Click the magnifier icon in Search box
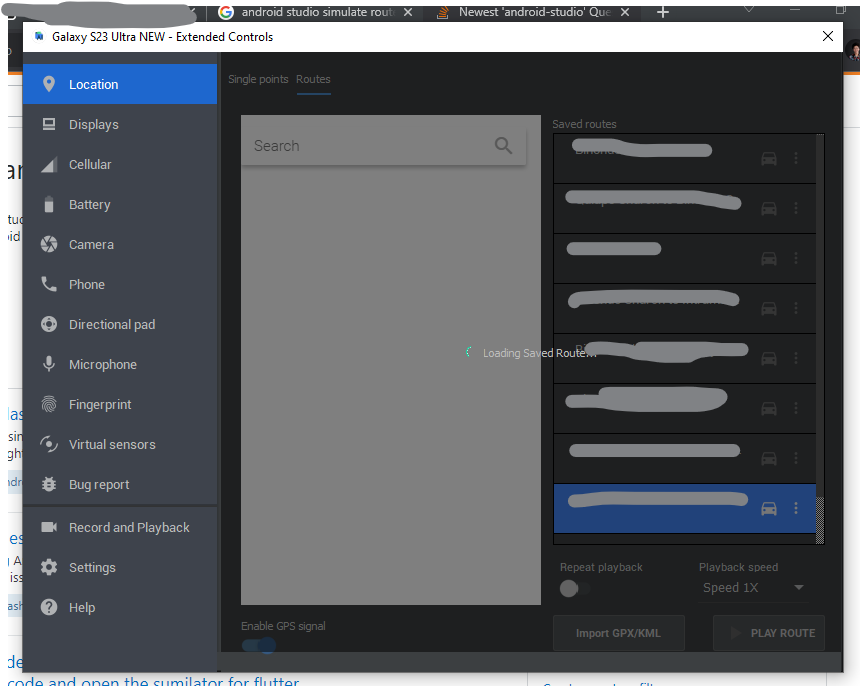860x686 pixels. click(x=503, y=146)
